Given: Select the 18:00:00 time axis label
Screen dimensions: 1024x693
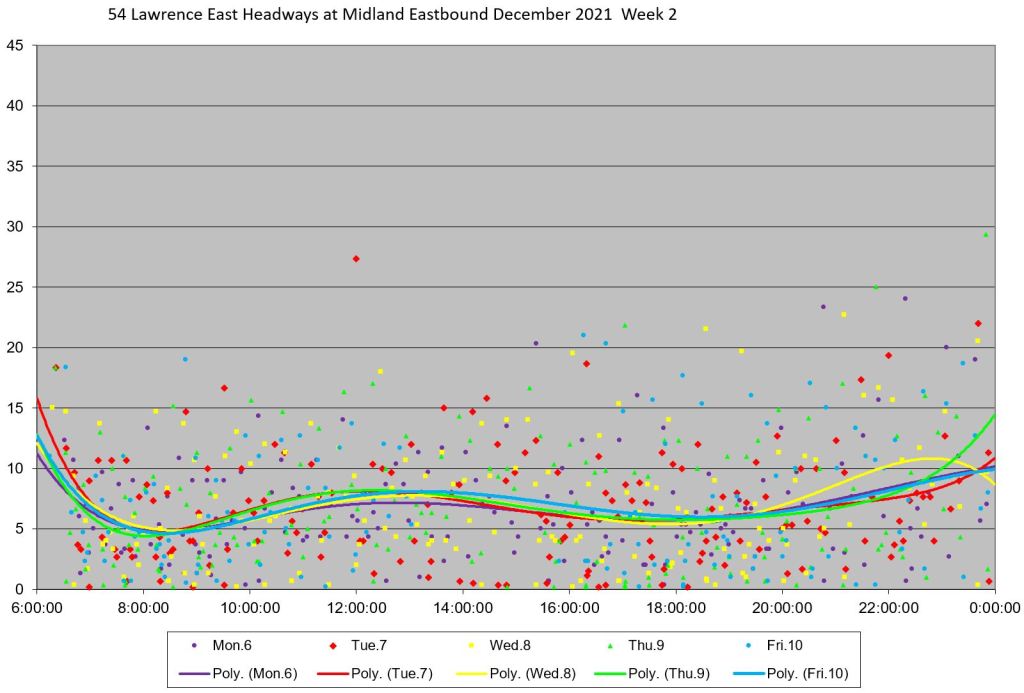Looking at the screenshot, I should [x=675, y=607].
